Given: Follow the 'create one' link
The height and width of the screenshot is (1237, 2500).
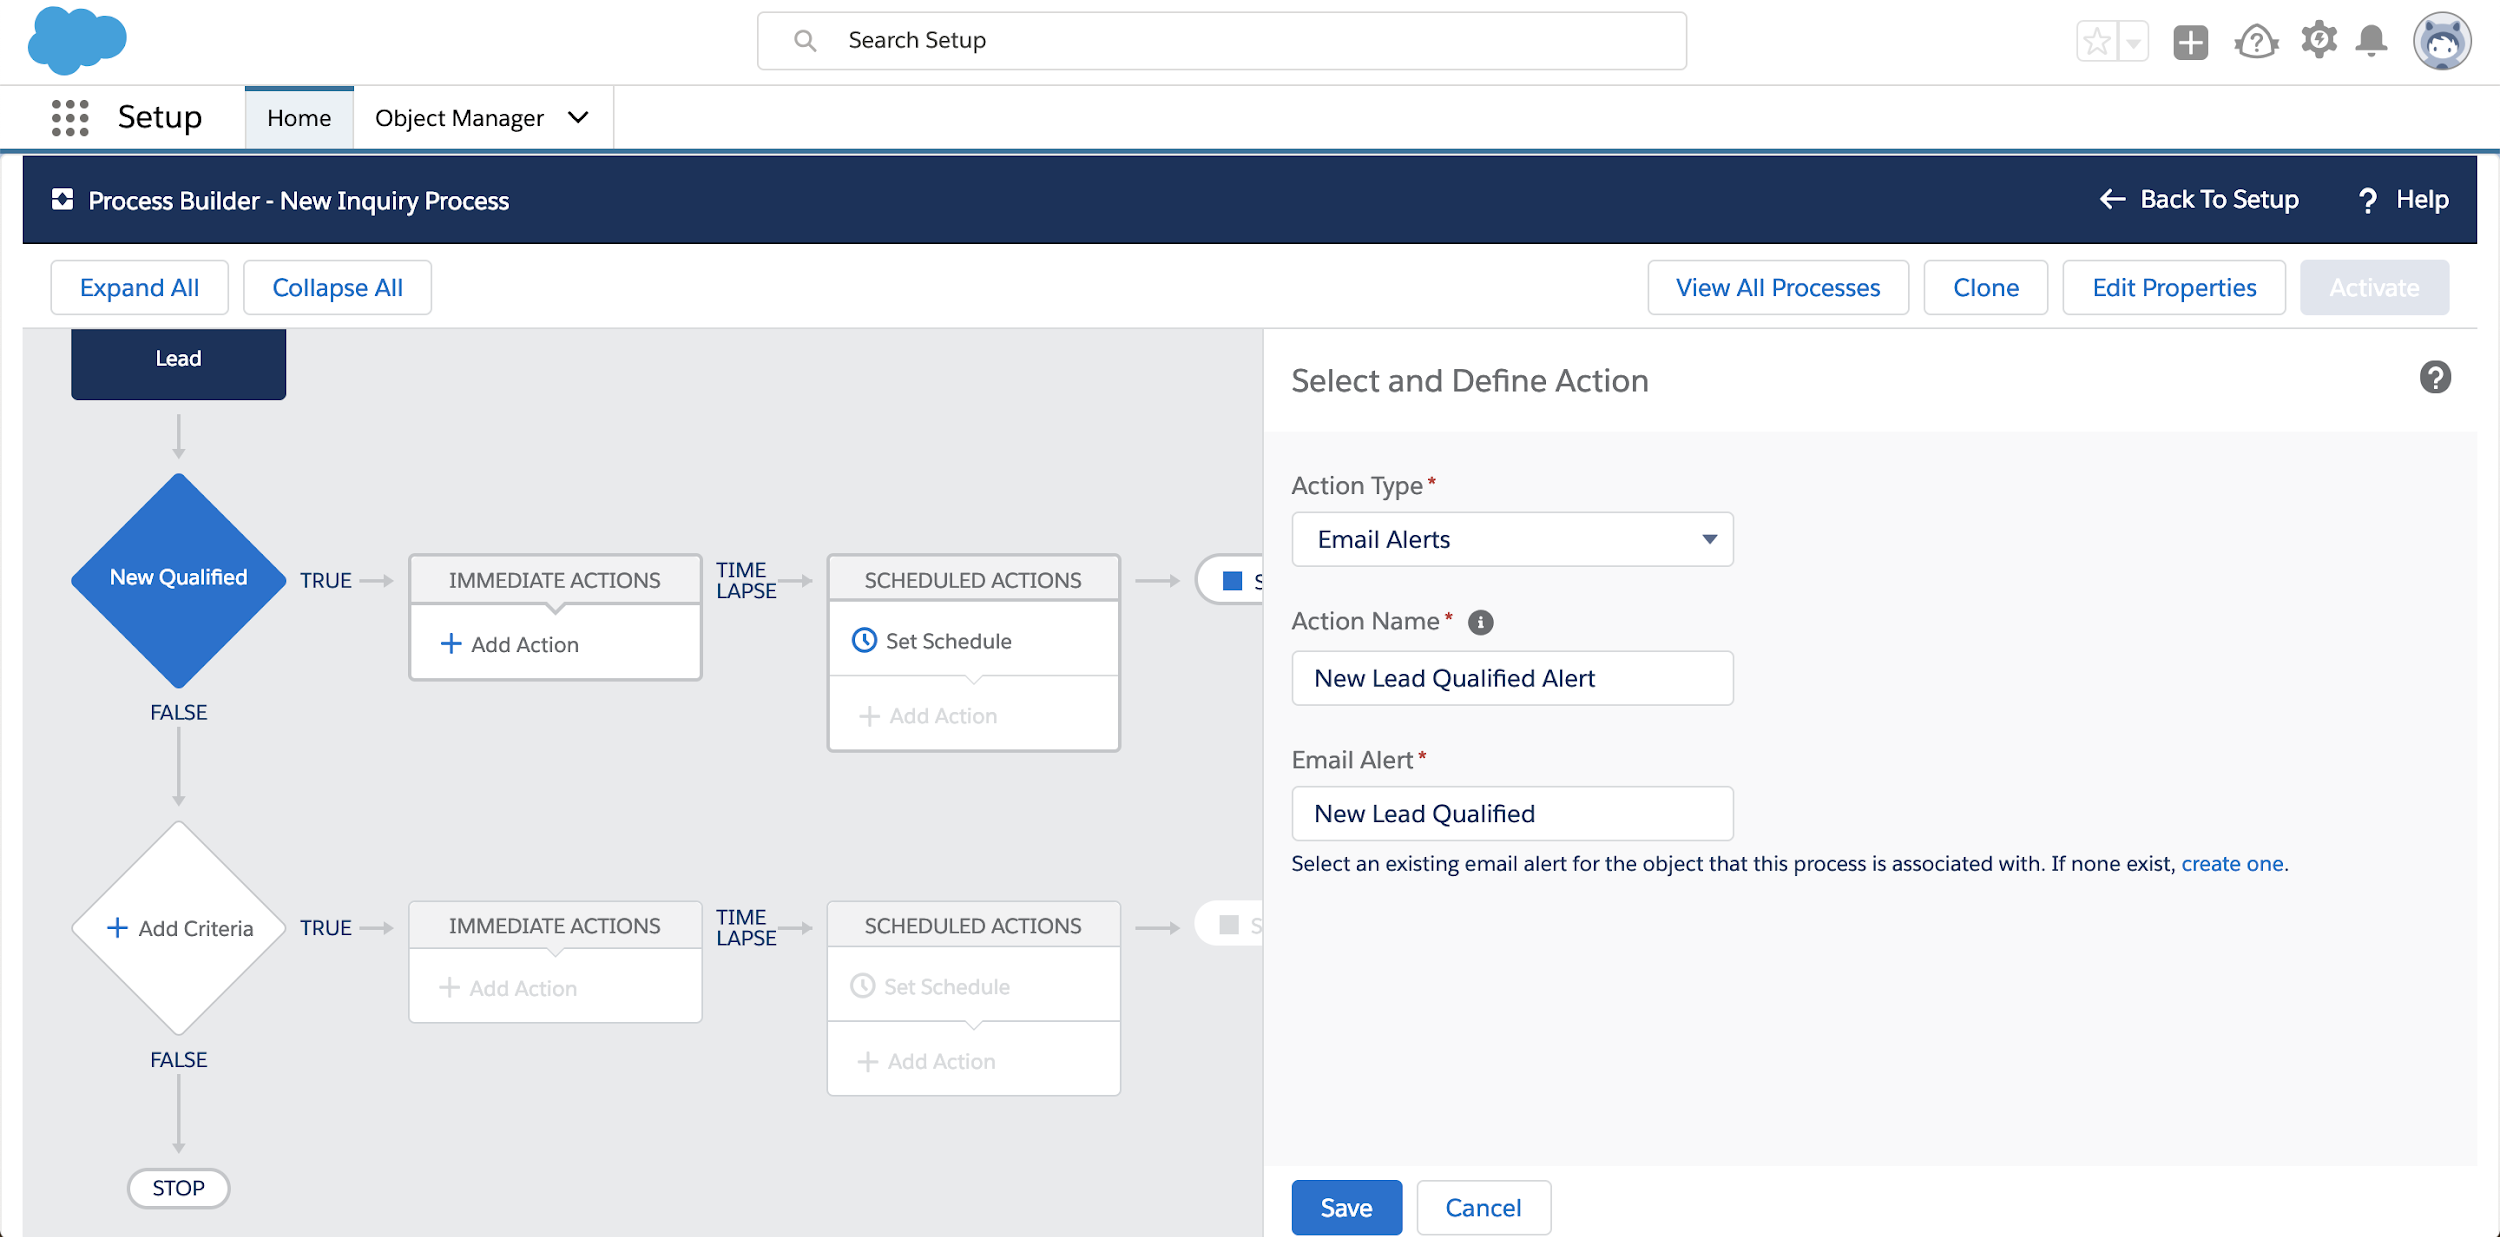Looking at the screenshot, I should pyautogui.click(x=2232, y=864).
